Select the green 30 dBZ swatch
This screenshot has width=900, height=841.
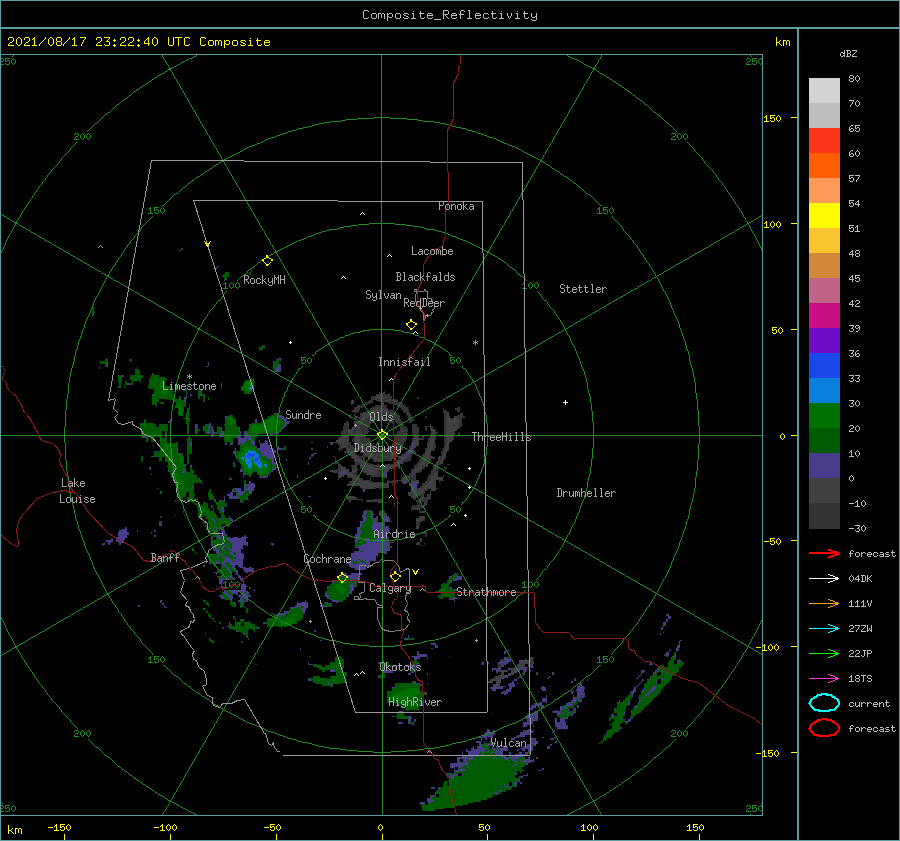(824, 416)
